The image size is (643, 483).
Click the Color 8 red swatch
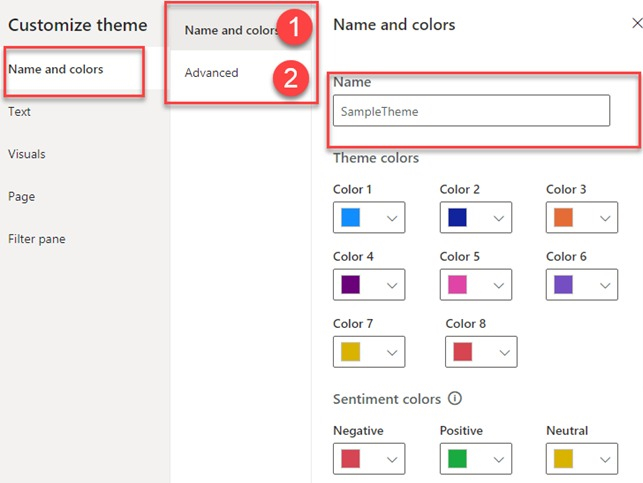coord(463,352)
